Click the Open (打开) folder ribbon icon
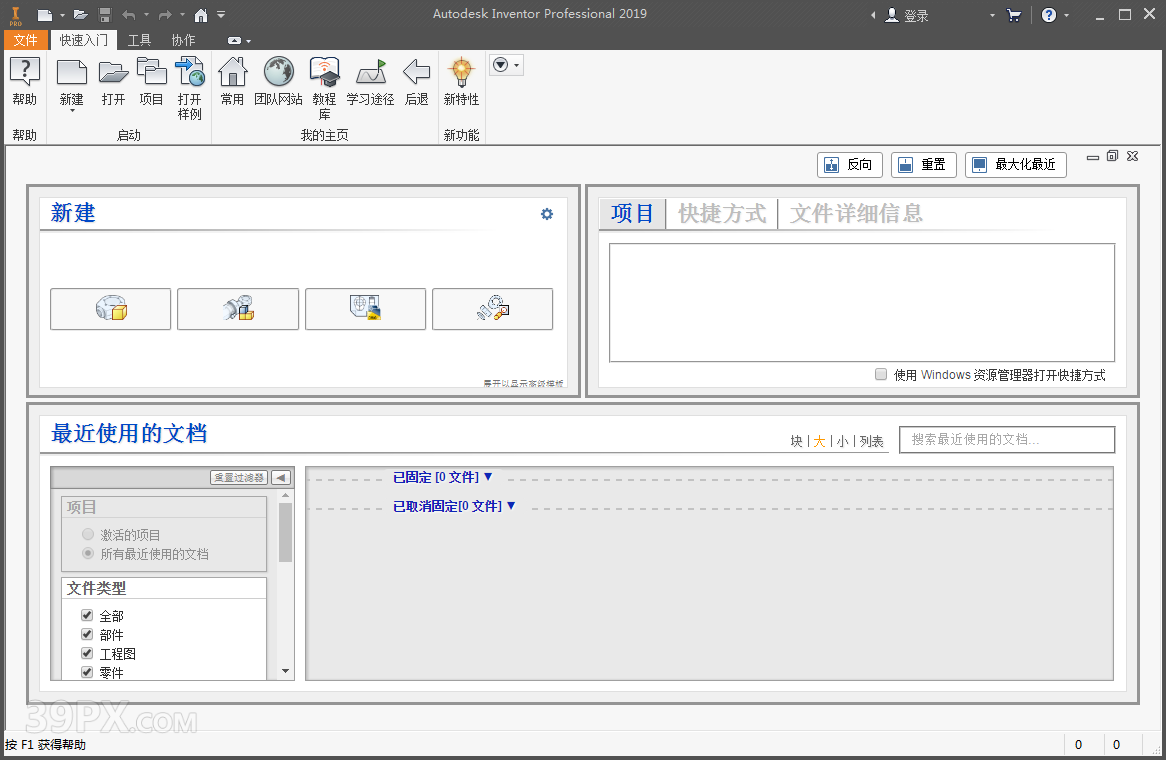This screenshot has width=1166, height=760. 113,73
